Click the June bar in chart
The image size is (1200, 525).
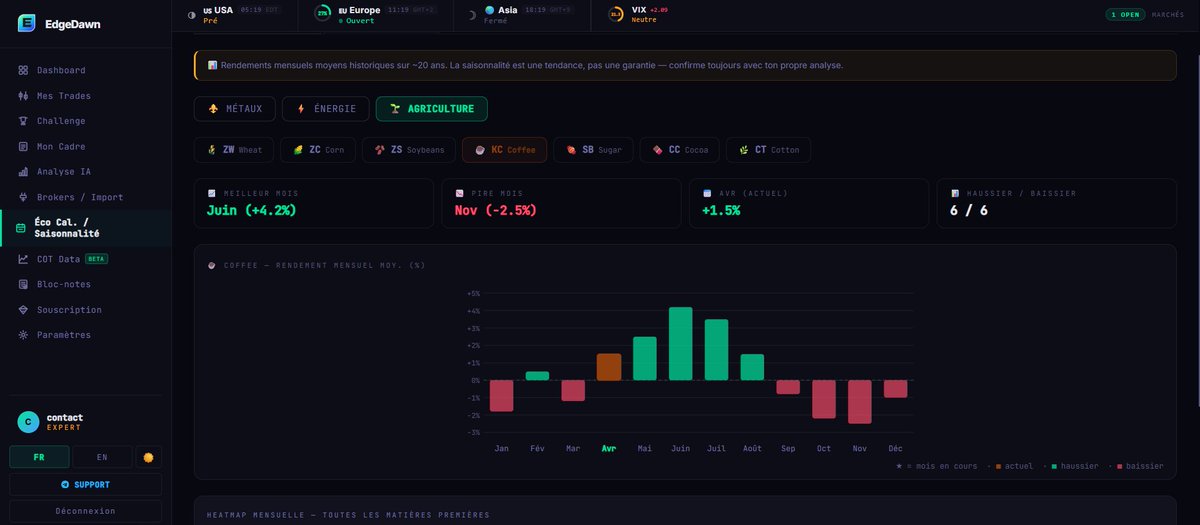(680, 343)
